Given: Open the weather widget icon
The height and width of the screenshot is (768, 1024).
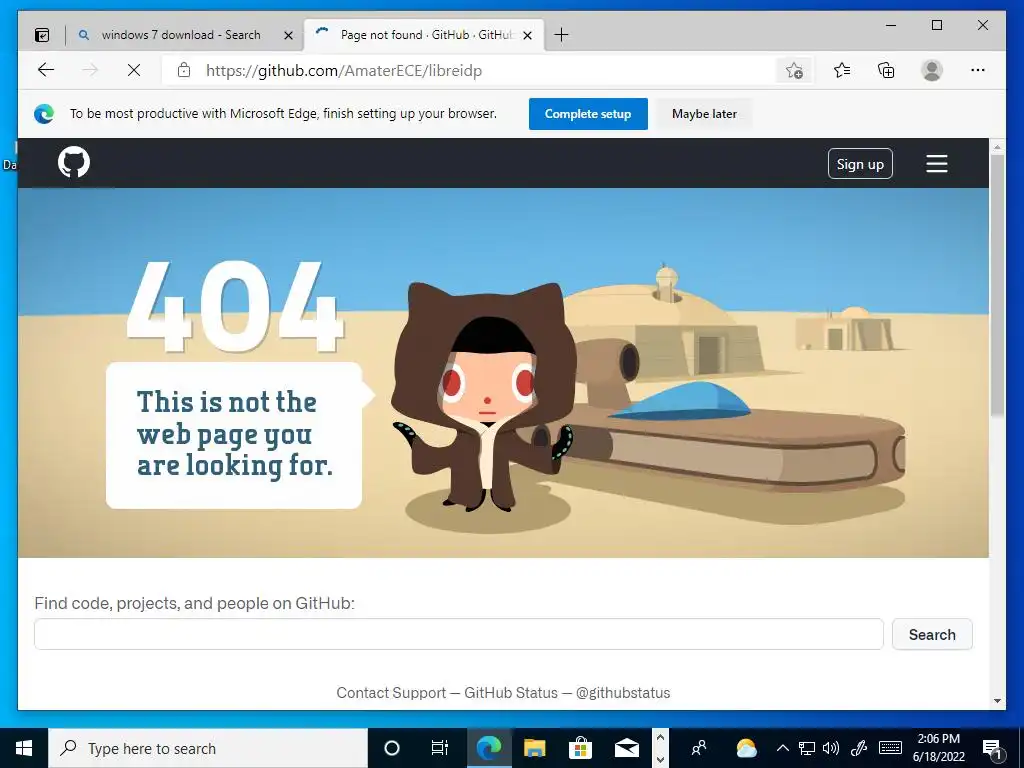Looking at the screenshot, I should point(746,748).
